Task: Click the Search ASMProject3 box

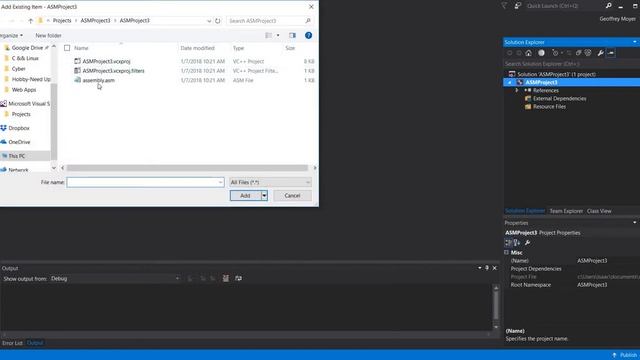Action: pos(269,21)
